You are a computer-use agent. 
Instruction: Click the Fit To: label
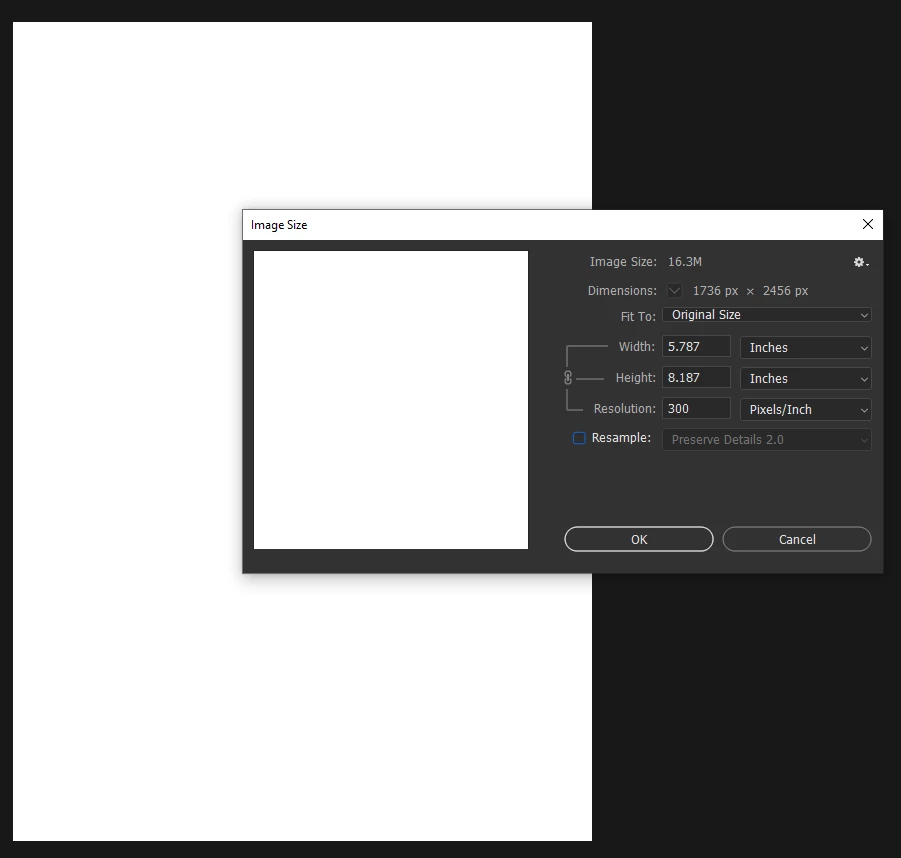click(638, 317)
